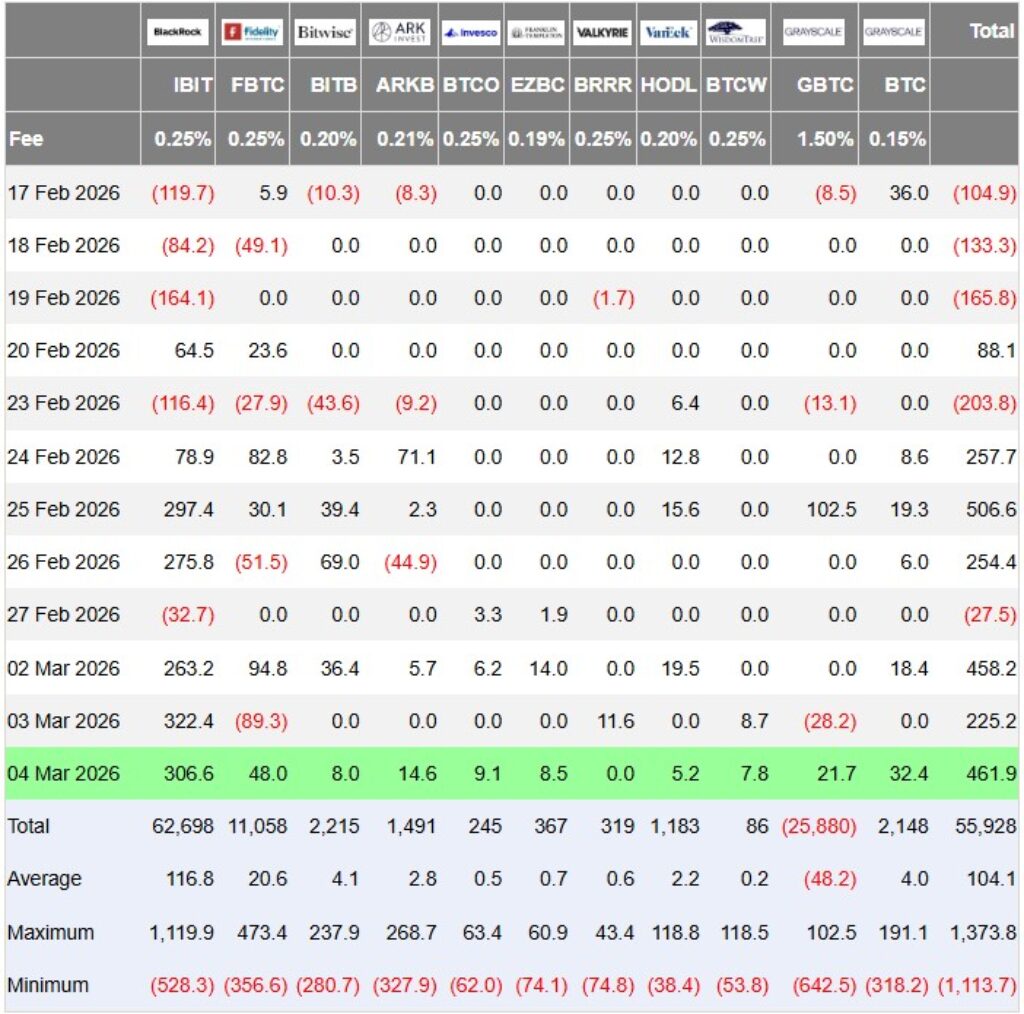
Task: Select the IBIT ticker column header
Action: click(x=192, y=85)
